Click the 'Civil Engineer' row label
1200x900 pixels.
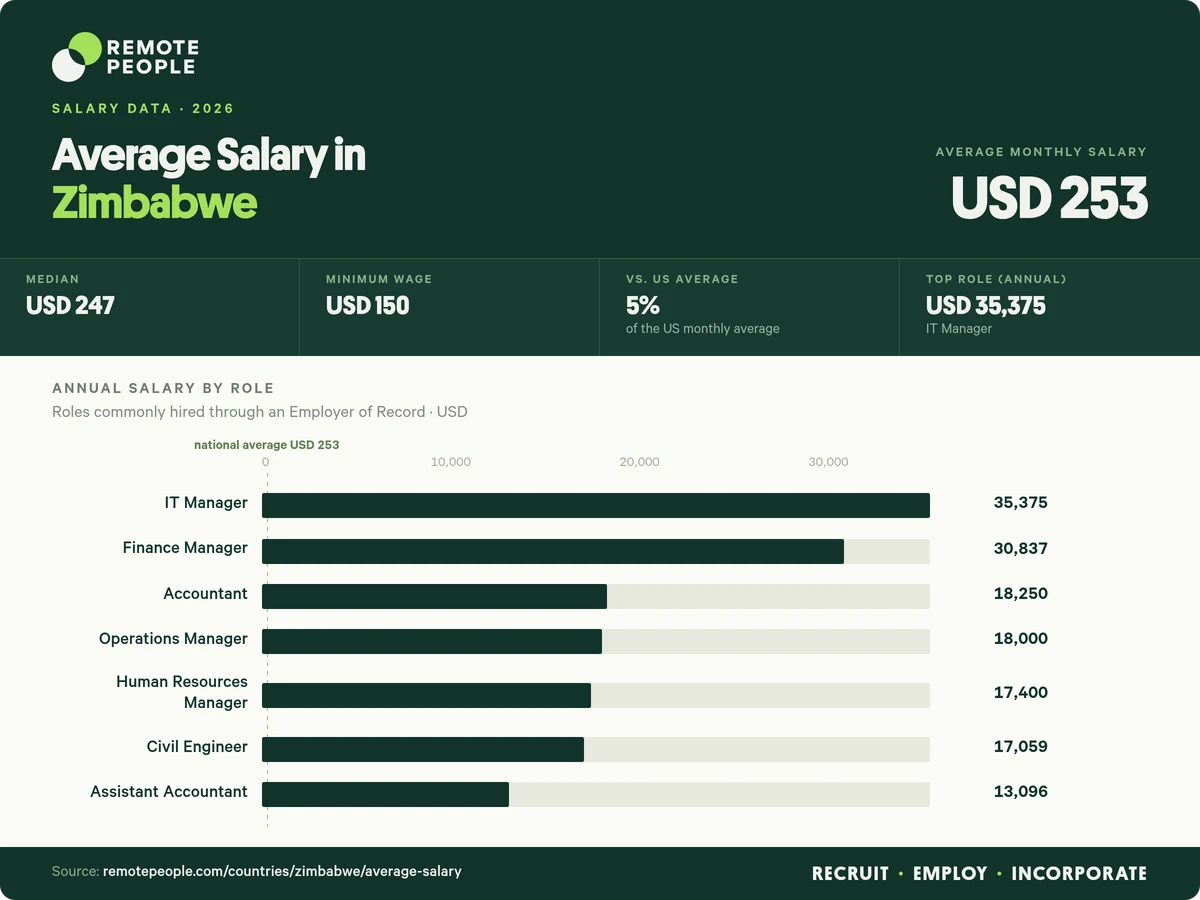(x=197, y=747)
